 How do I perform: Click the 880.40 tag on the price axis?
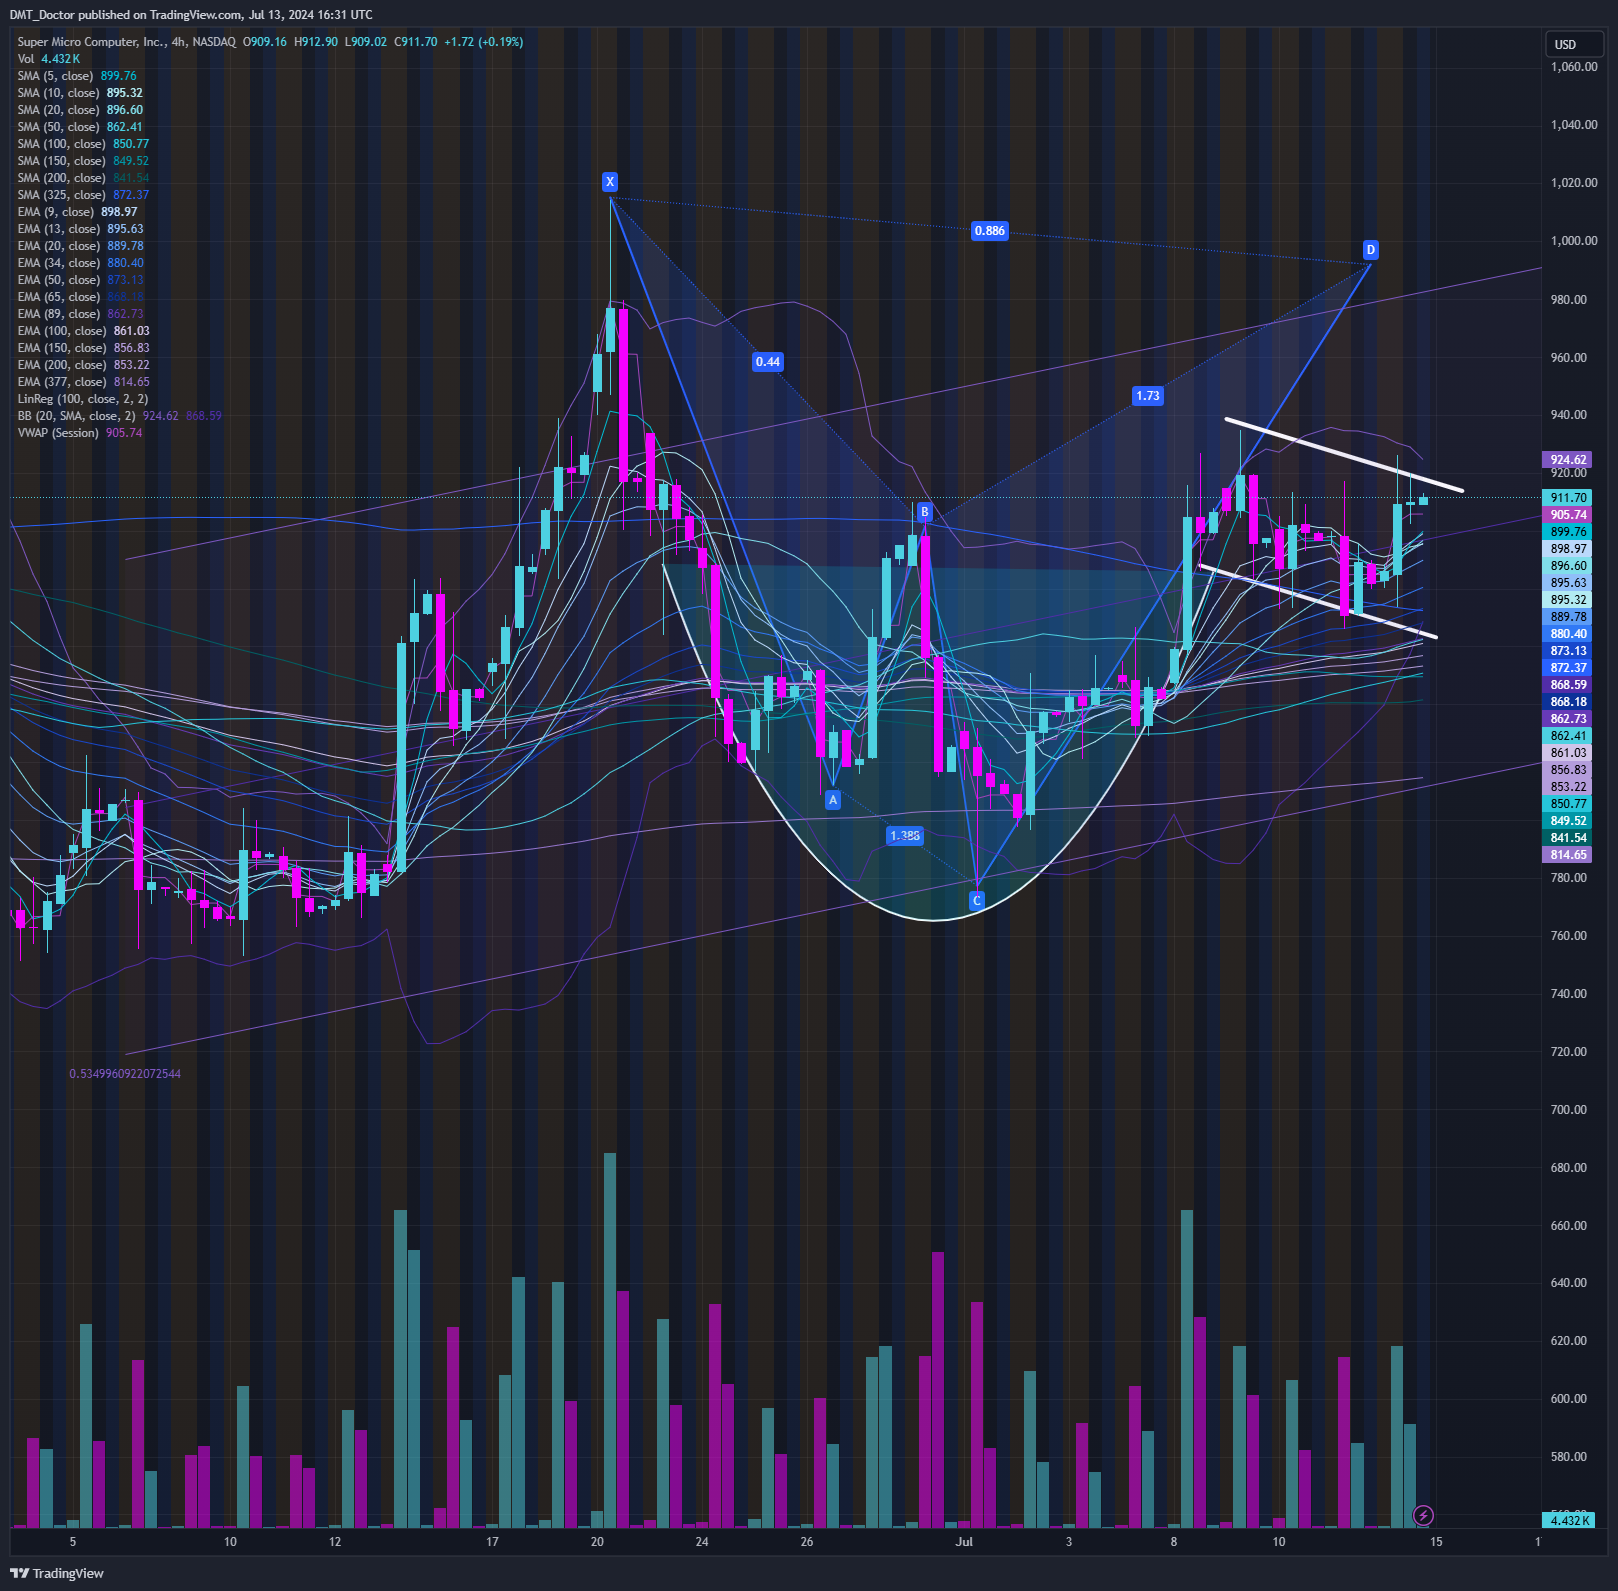(x=1568, y=634)
